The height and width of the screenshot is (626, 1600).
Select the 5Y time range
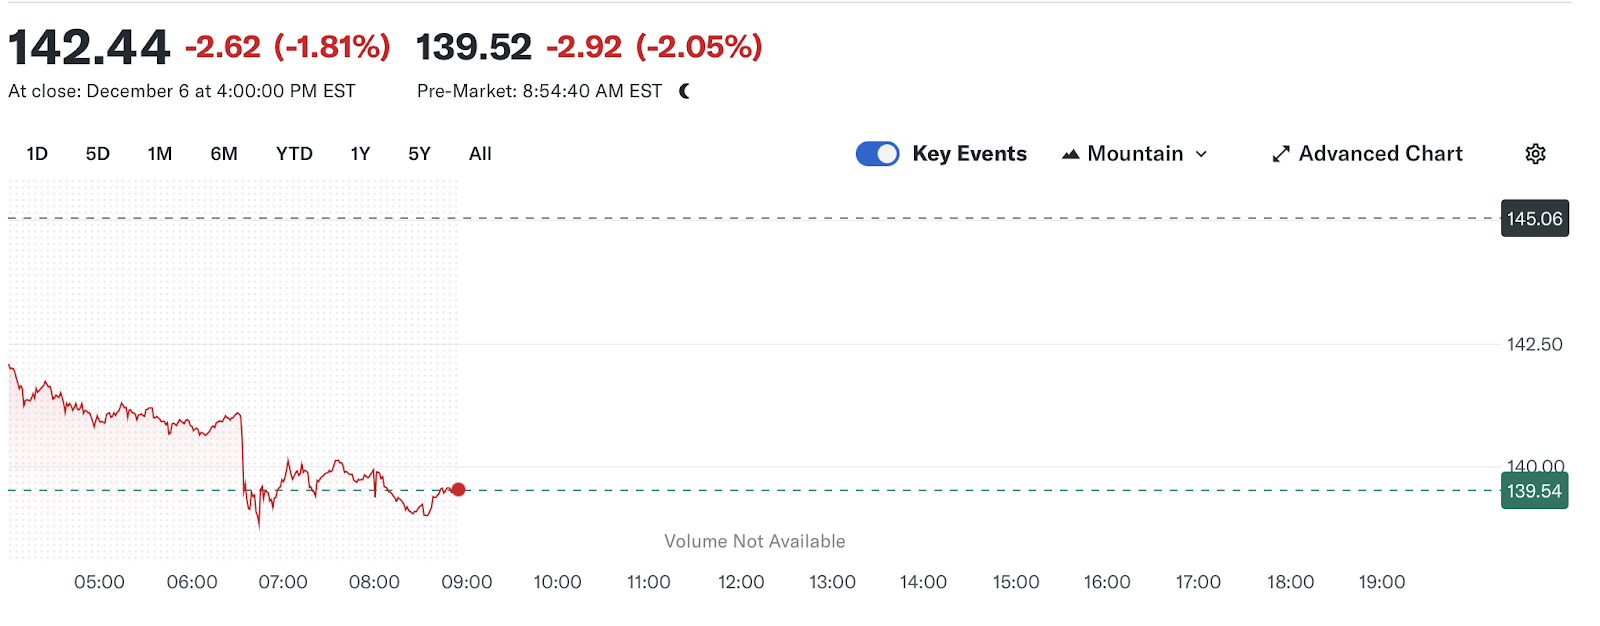pos(419,154)
